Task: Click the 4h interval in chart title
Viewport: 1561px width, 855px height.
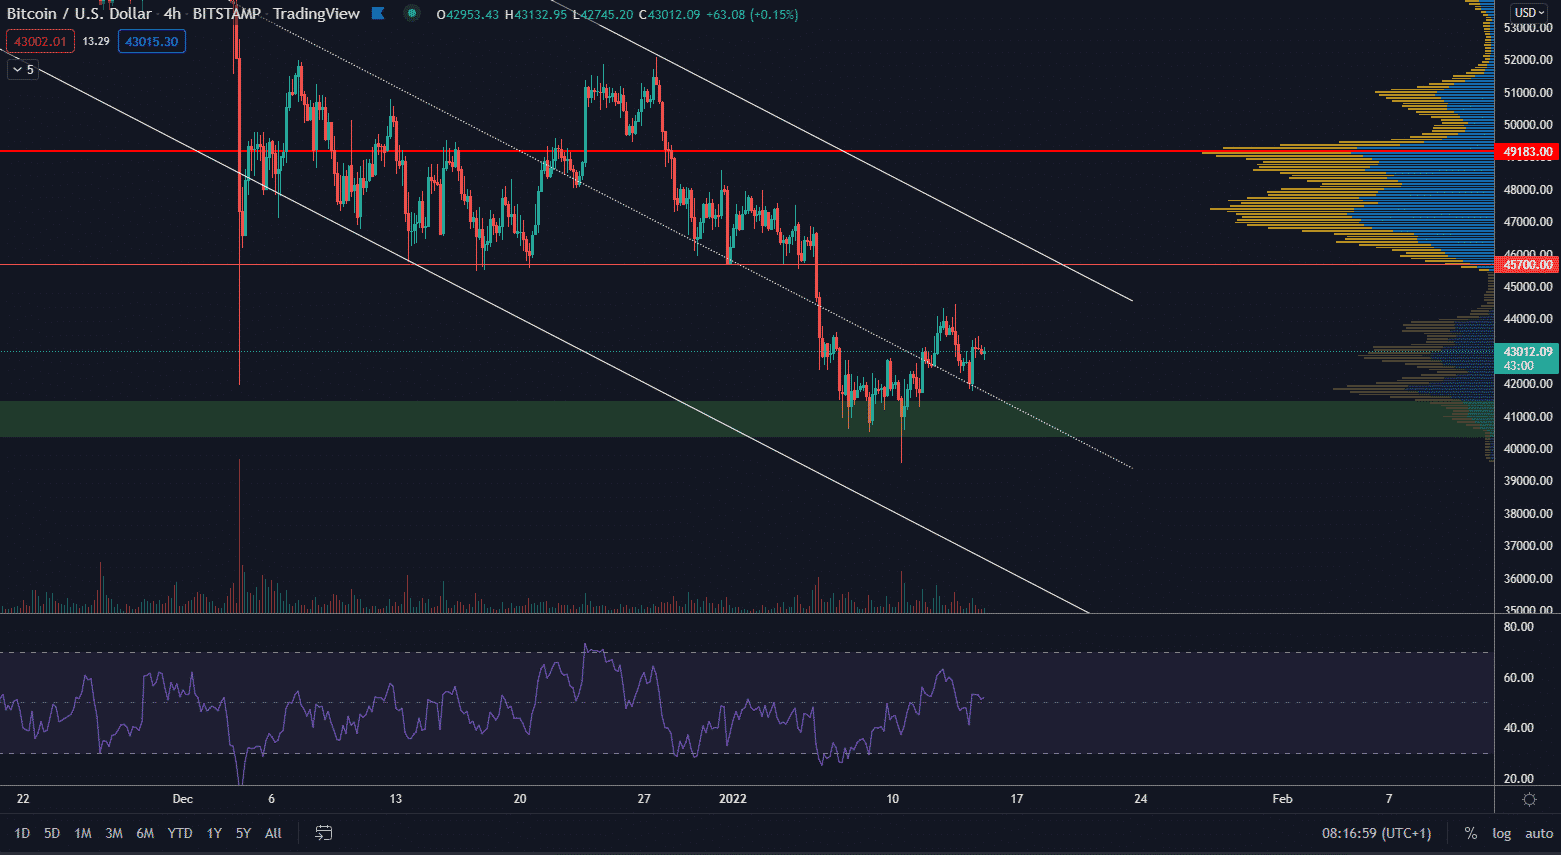Action: pos(173,14)
